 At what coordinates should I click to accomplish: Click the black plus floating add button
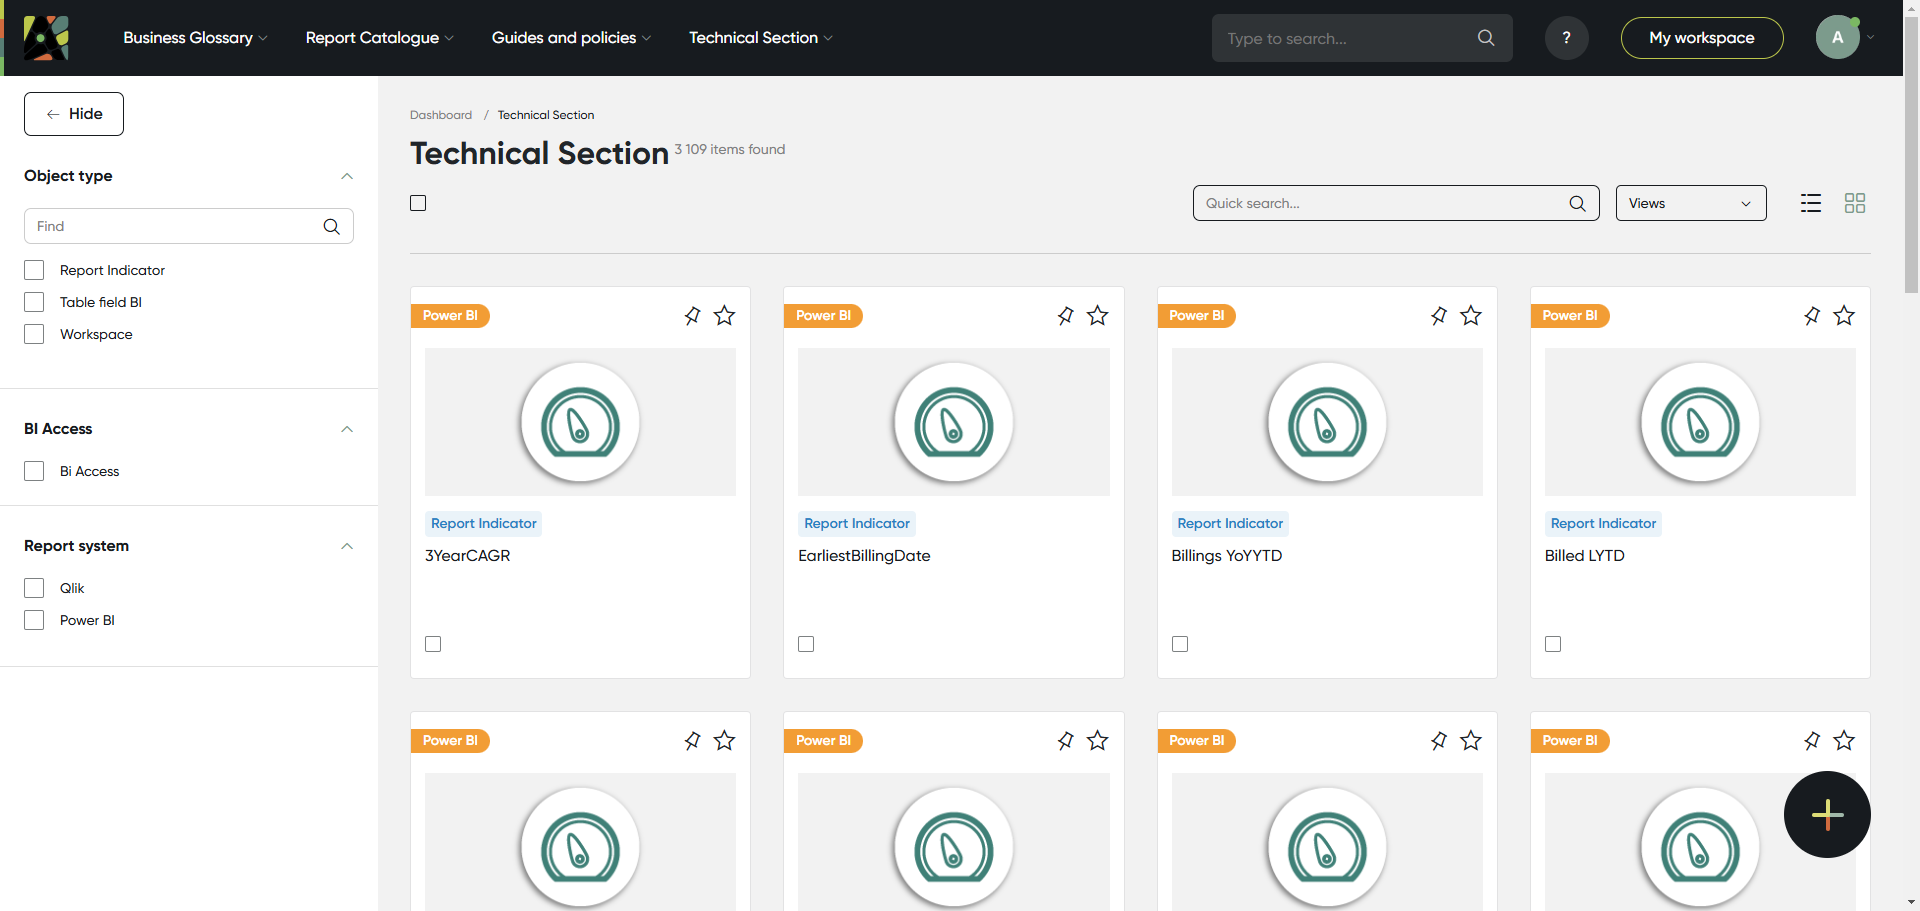click(x=1827, y=814)
